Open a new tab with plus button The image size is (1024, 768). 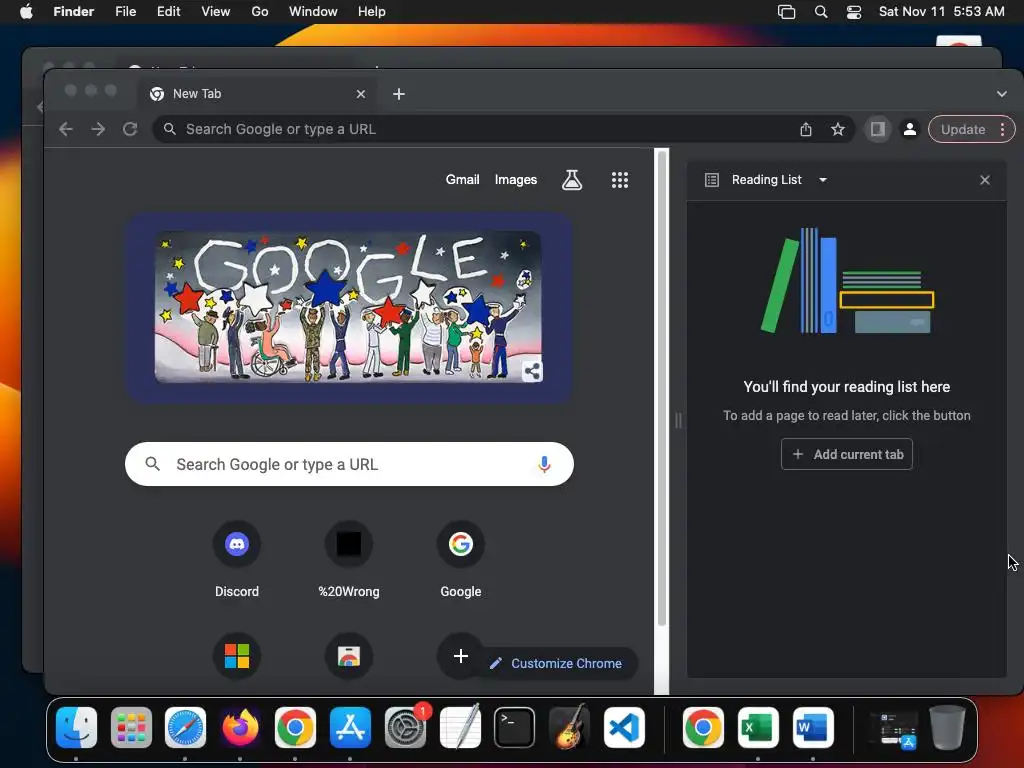[399, 94]
